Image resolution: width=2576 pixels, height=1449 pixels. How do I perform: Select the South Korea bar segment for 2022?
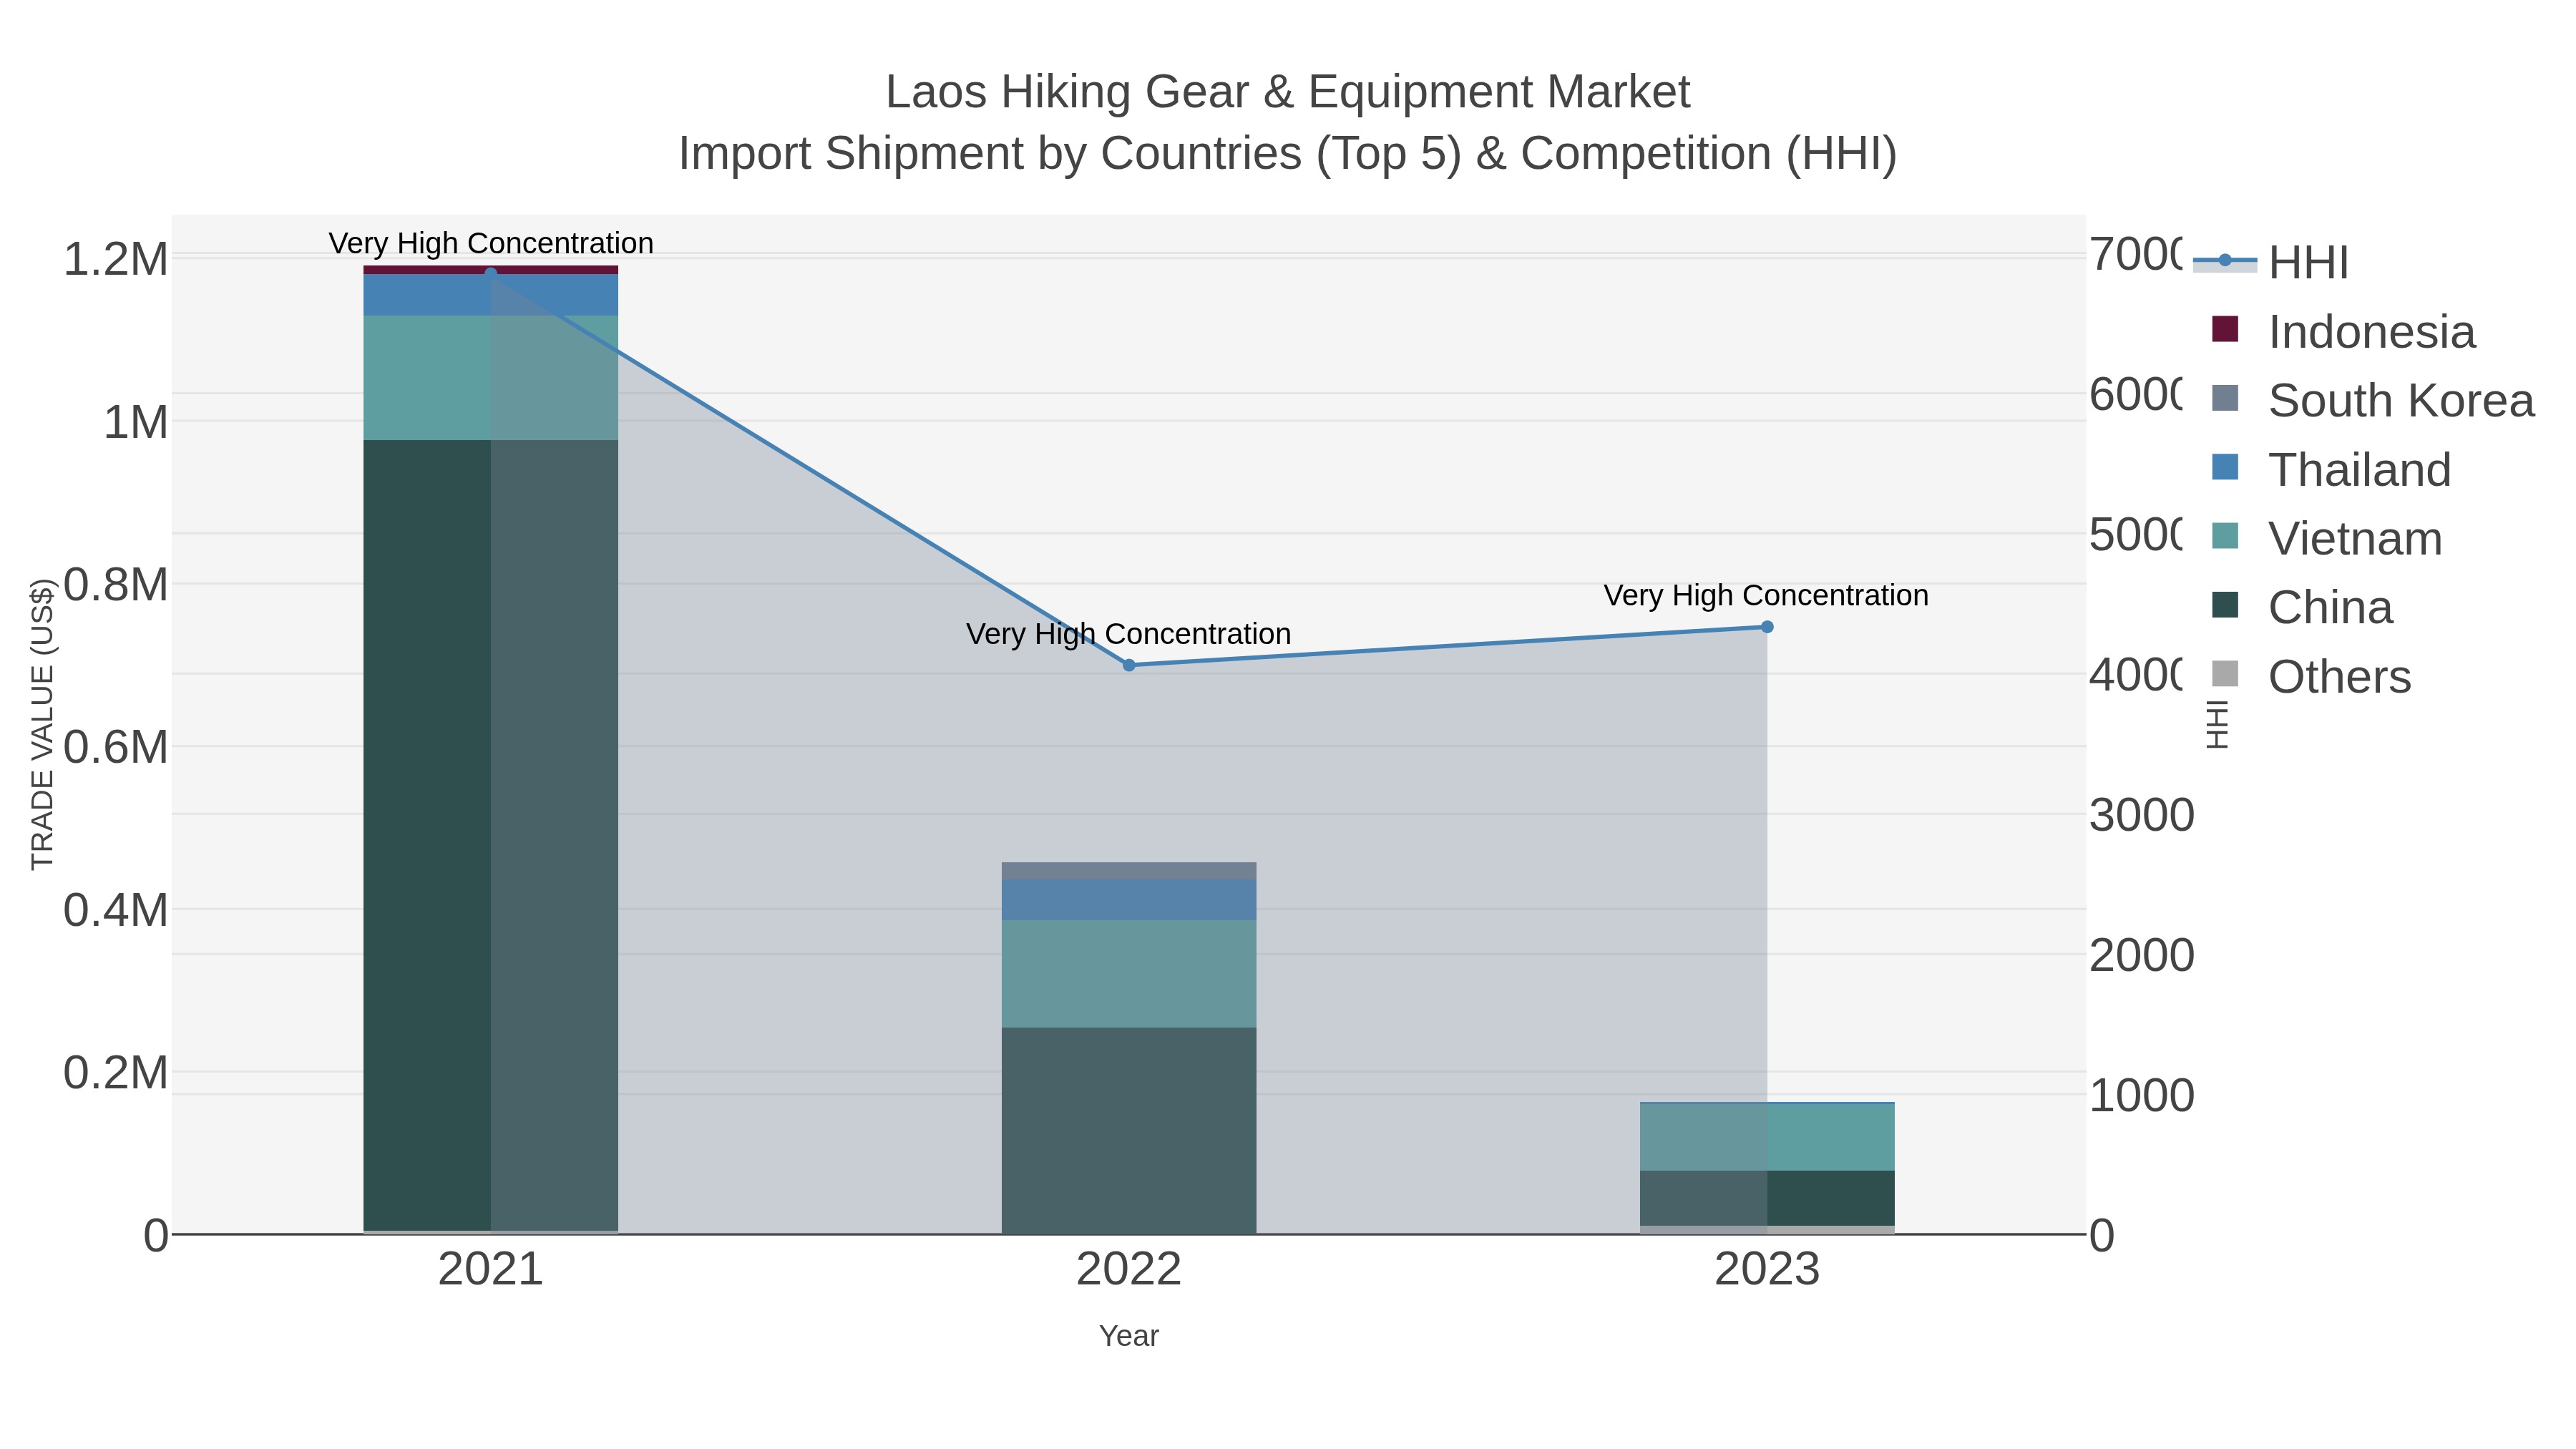(x=1129, y=871)
